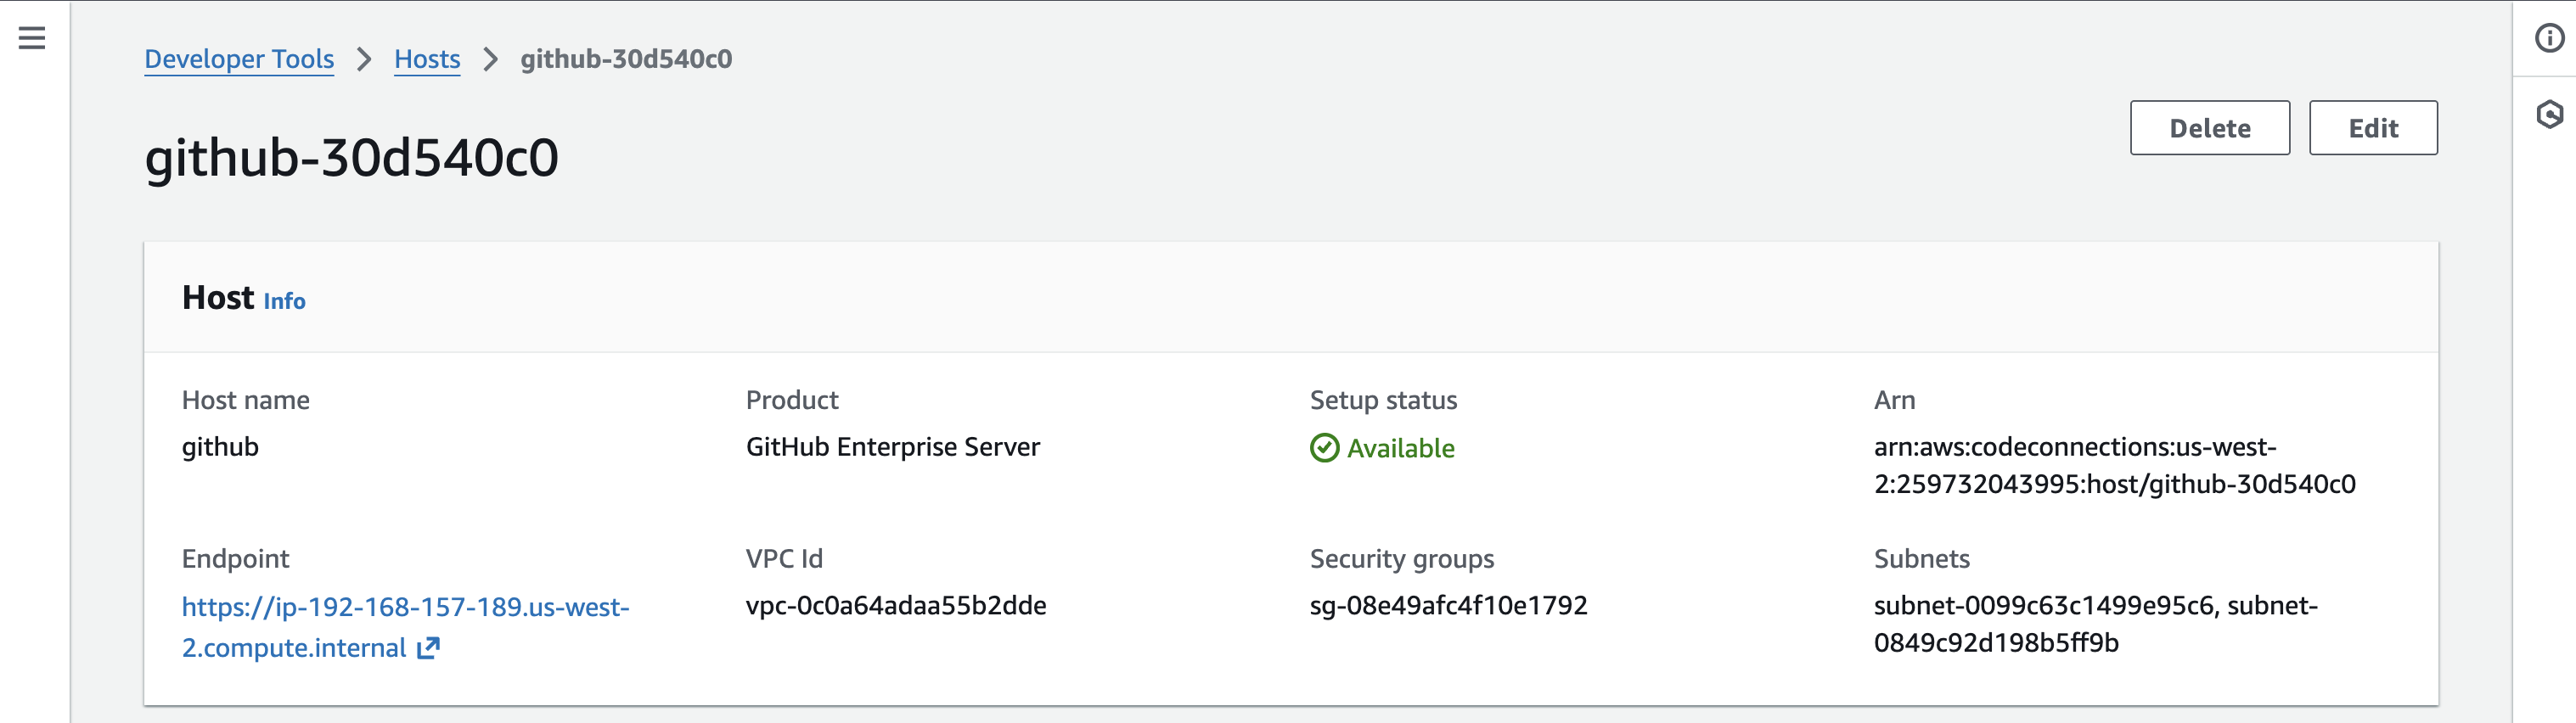Delete the github-30d540c0 host

(2209, 128)
